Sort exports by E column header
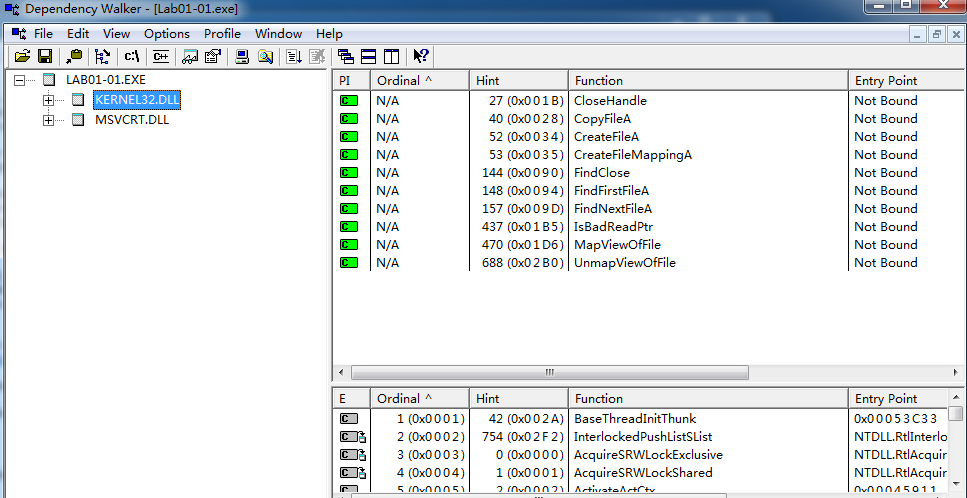The height and width of the screenshot is (498, 967). click(x=352, y=399)
